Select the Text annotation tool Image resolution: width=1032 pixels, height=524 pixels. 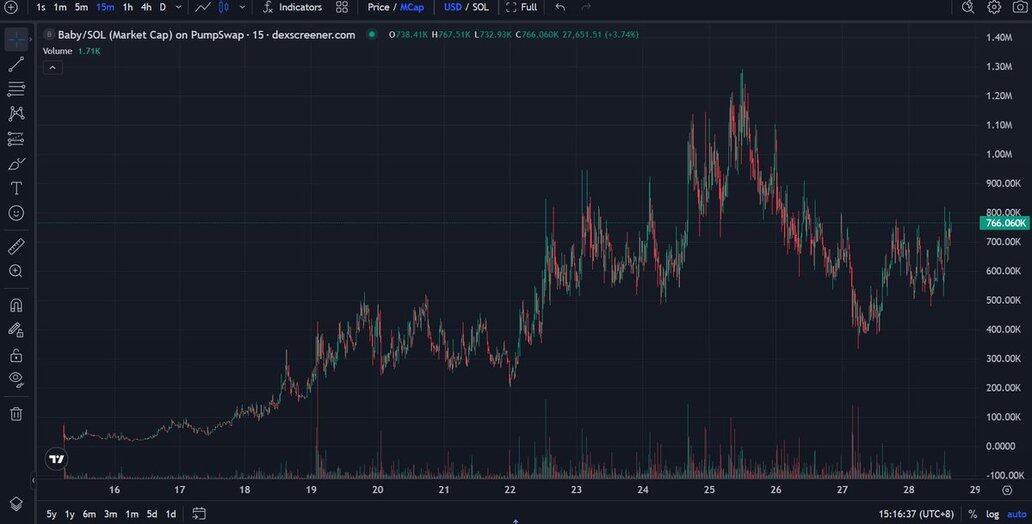[x=16, y=188]
